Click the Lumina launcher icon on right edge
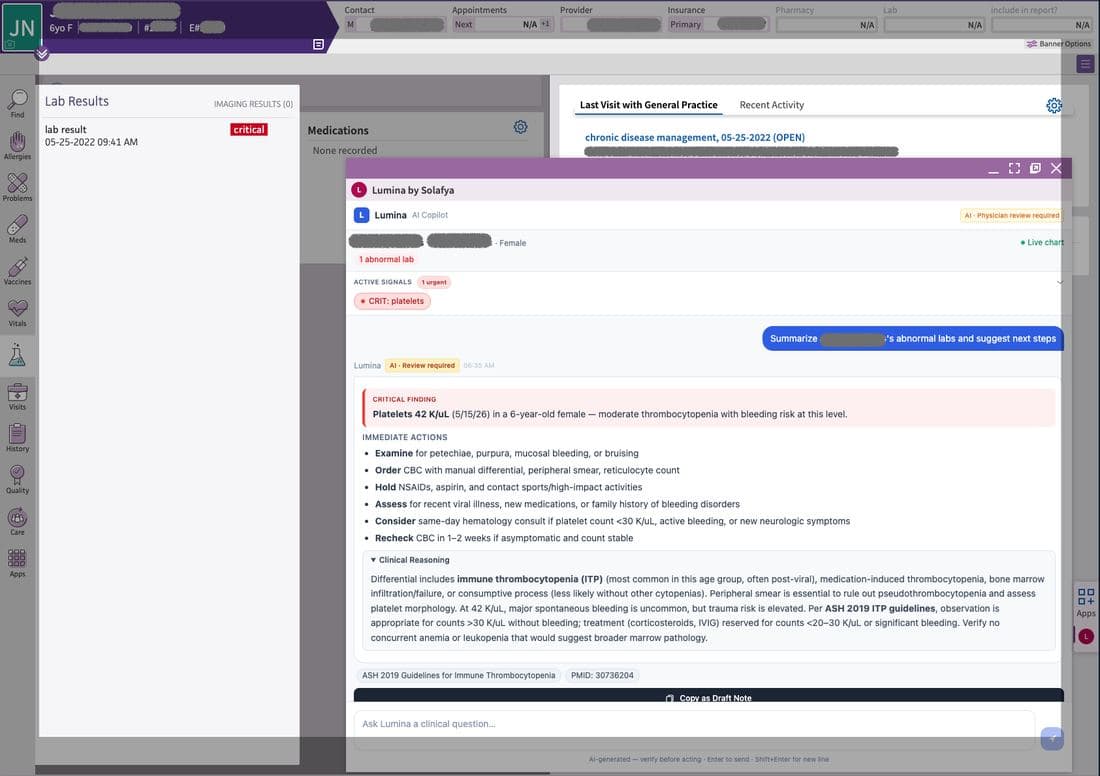Image resolution: width=1100 pixels, height=776 pixels. pos(1086,636)
